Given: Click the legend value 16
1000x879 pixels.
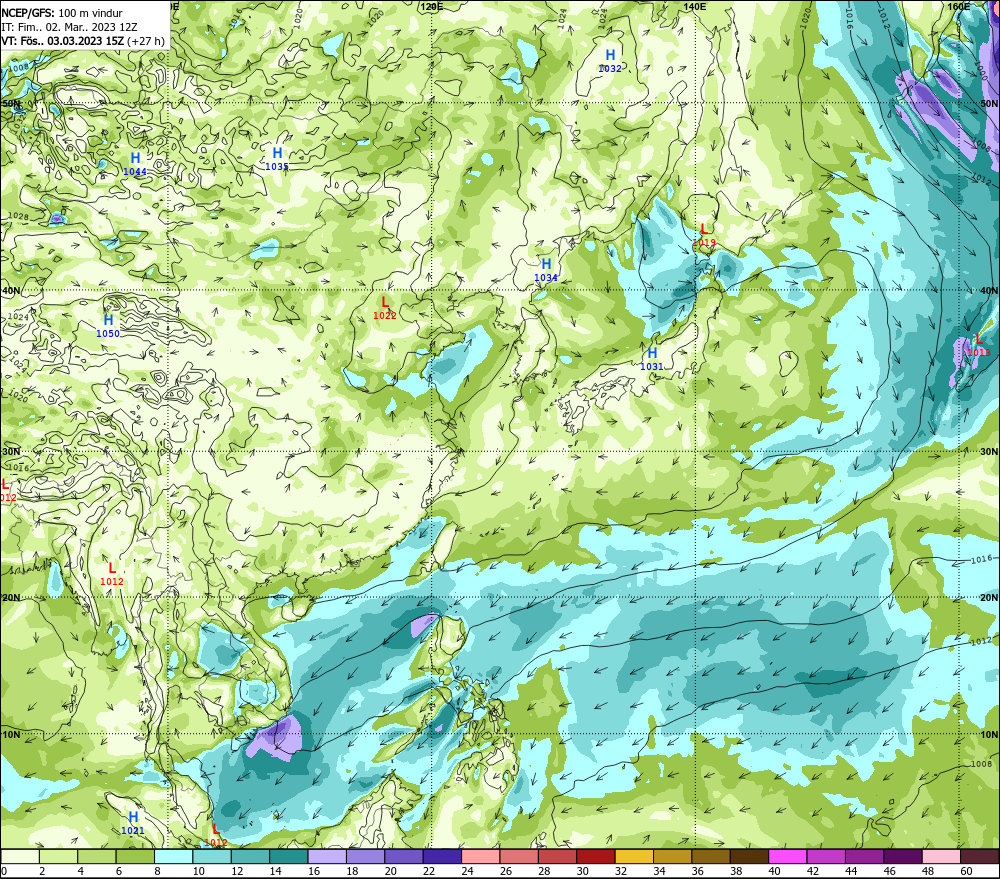Looking at the screenshot, I should pyautogui.click(x=313, y=871).
